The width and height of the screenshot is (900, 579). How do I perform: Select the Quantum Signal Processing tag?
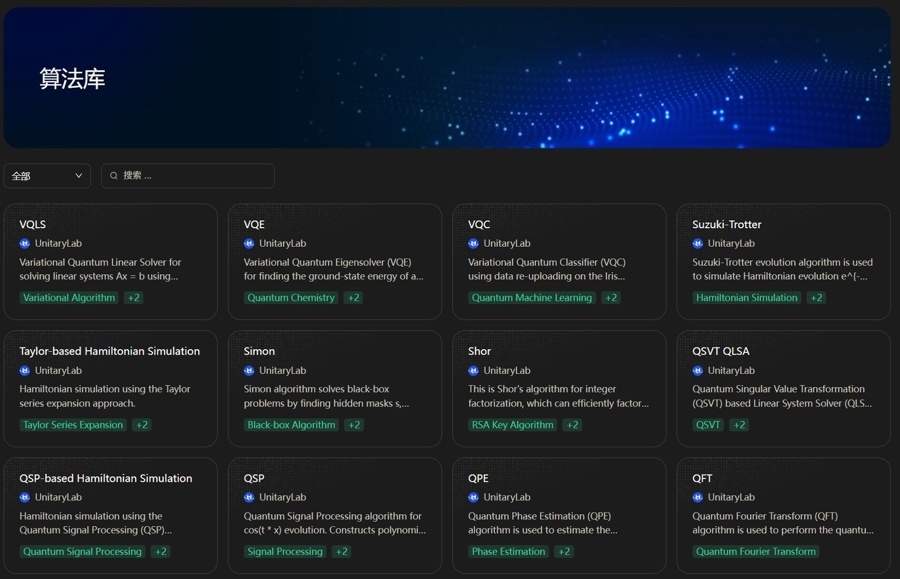[82, 551]
